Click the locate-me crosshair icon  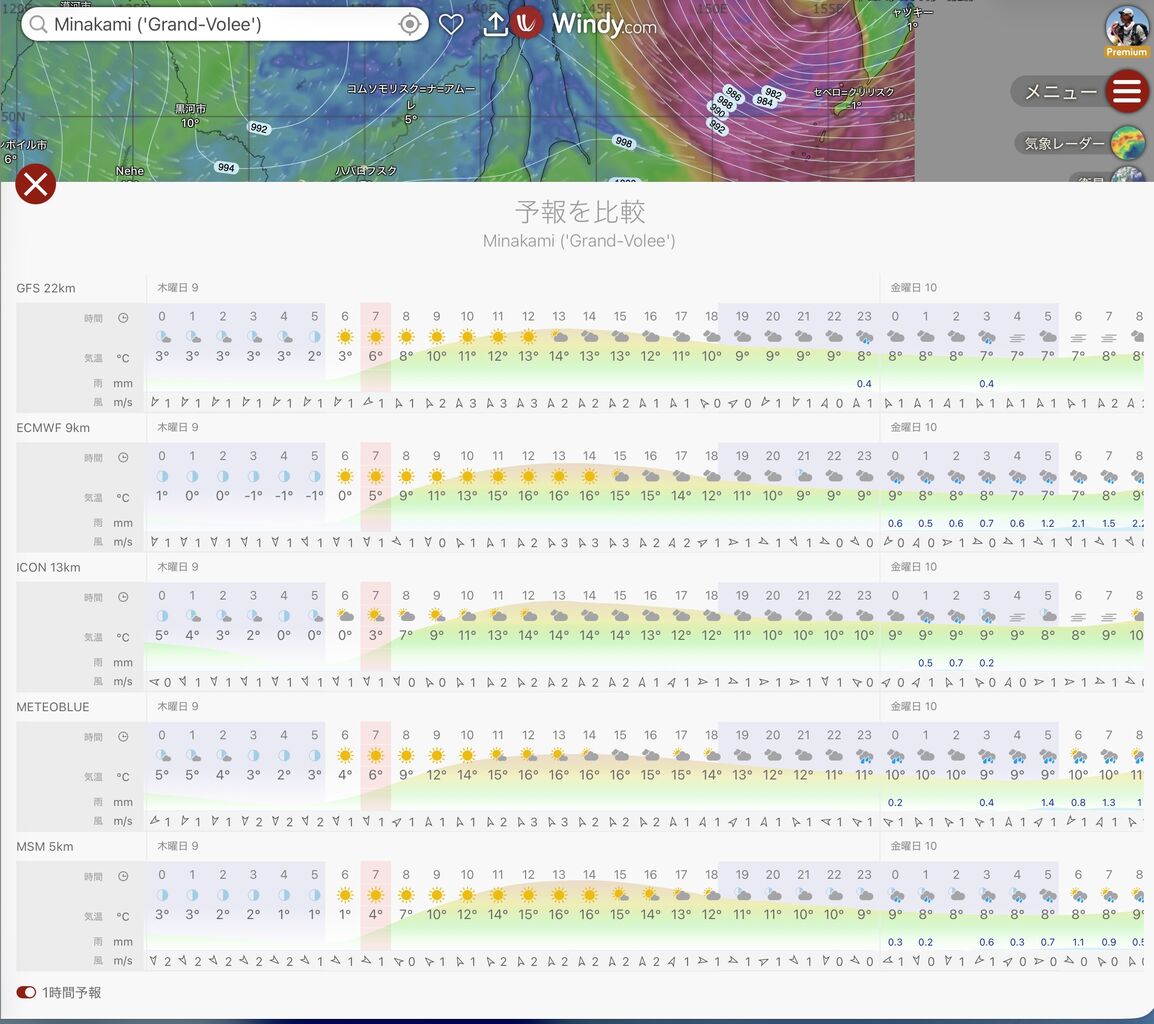(x=410, y=24)
